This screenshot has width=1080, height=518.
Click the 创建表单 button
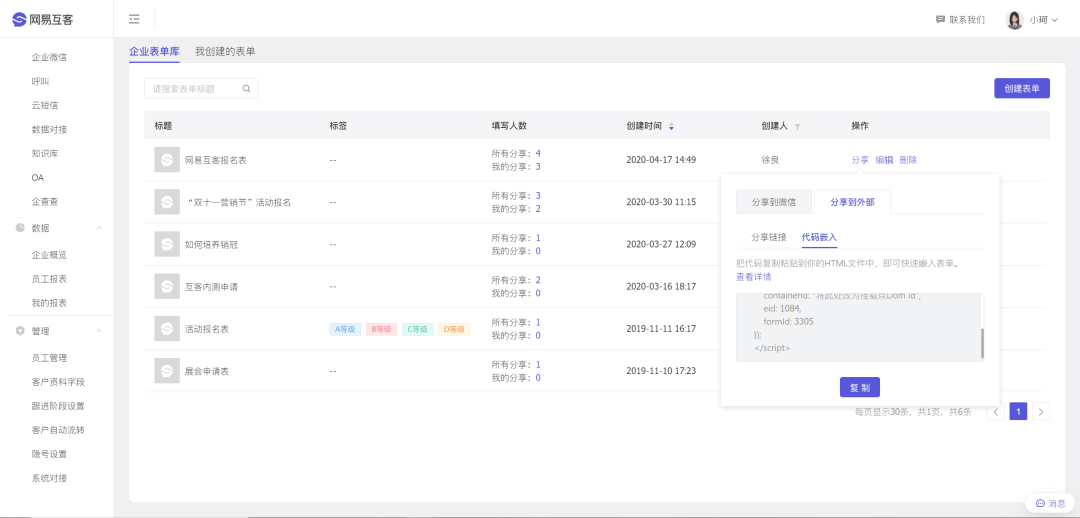click(x=1022, y=88)
